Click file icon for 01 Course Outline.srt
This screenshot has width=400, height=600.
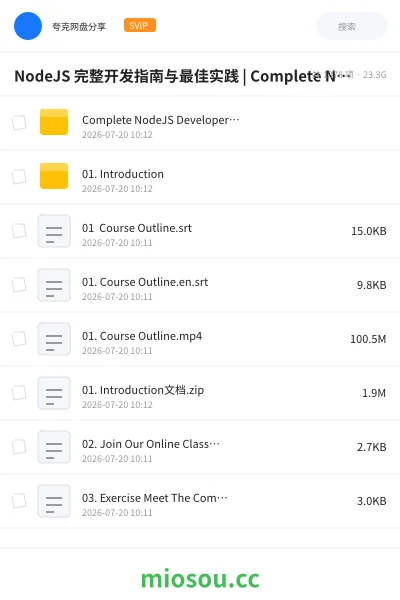[x=54, y=231]
